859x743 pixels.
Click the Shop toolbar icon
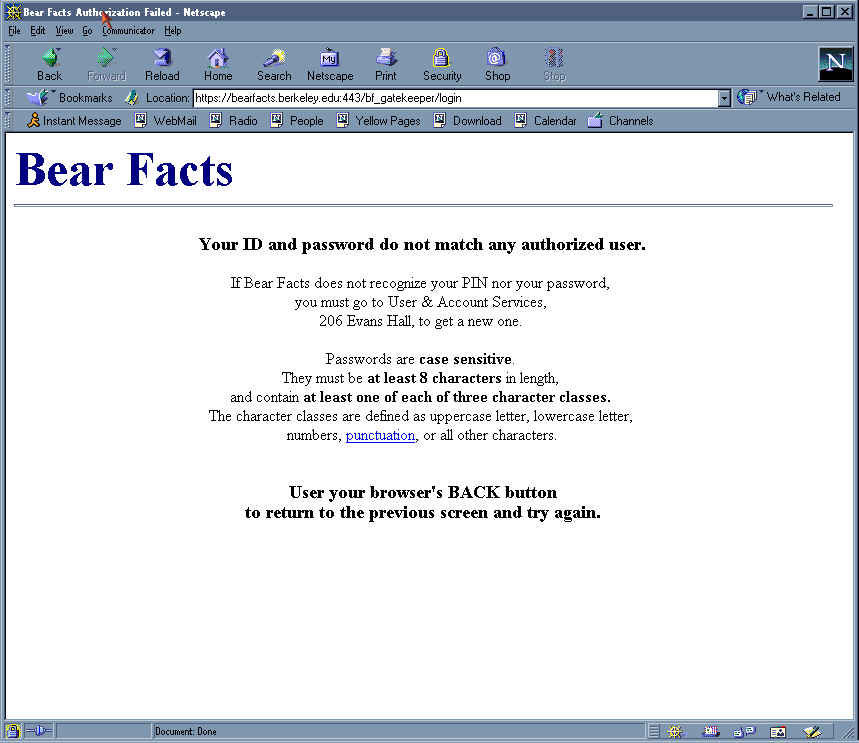click(x=497, y=64)
